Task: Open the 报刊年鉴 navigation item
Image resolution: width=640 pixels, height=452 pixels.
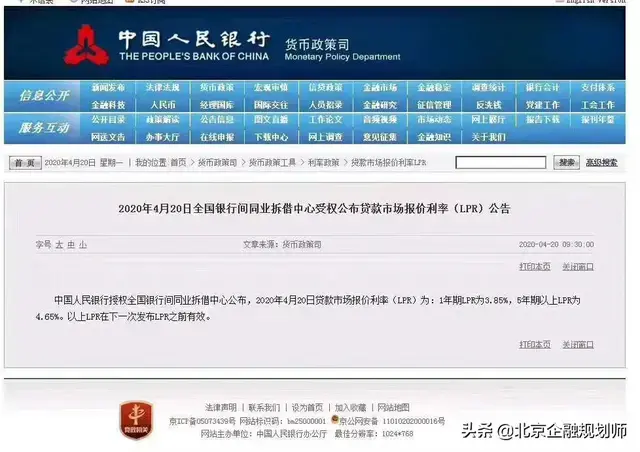Action: click(598, 120)
